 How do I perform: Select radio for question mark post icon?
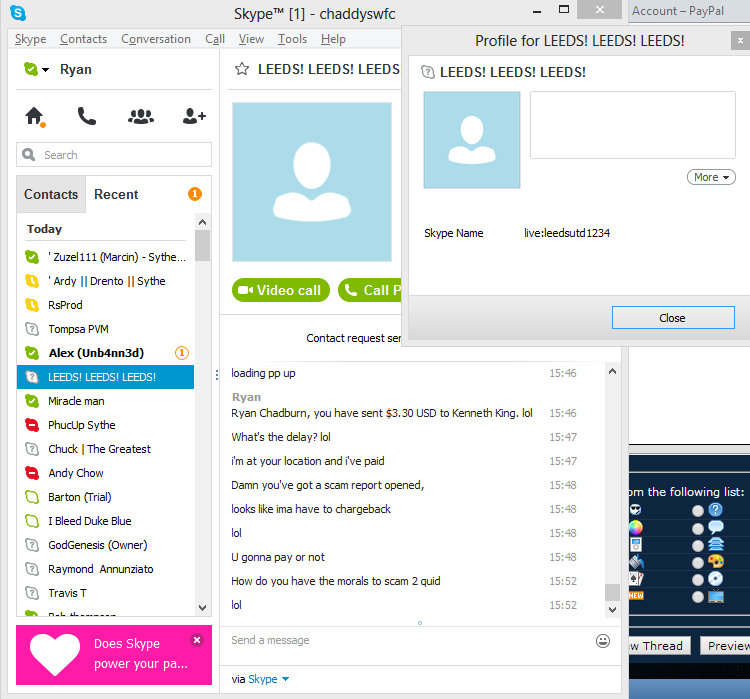(698, 510)
